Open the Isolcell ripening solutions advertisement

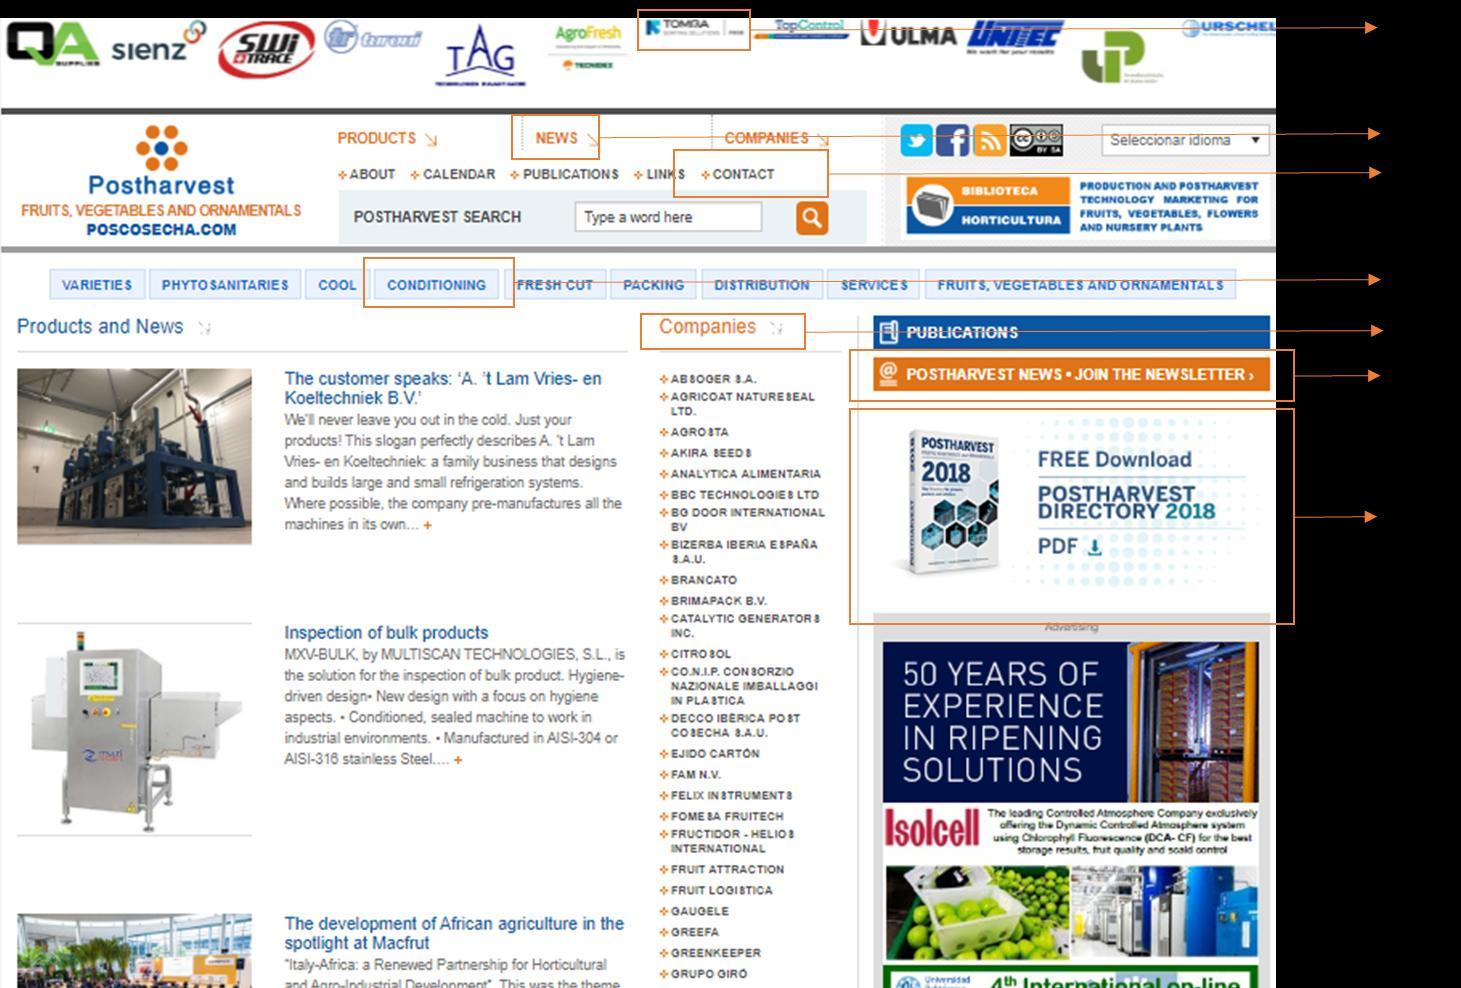tap(1071, 800)
